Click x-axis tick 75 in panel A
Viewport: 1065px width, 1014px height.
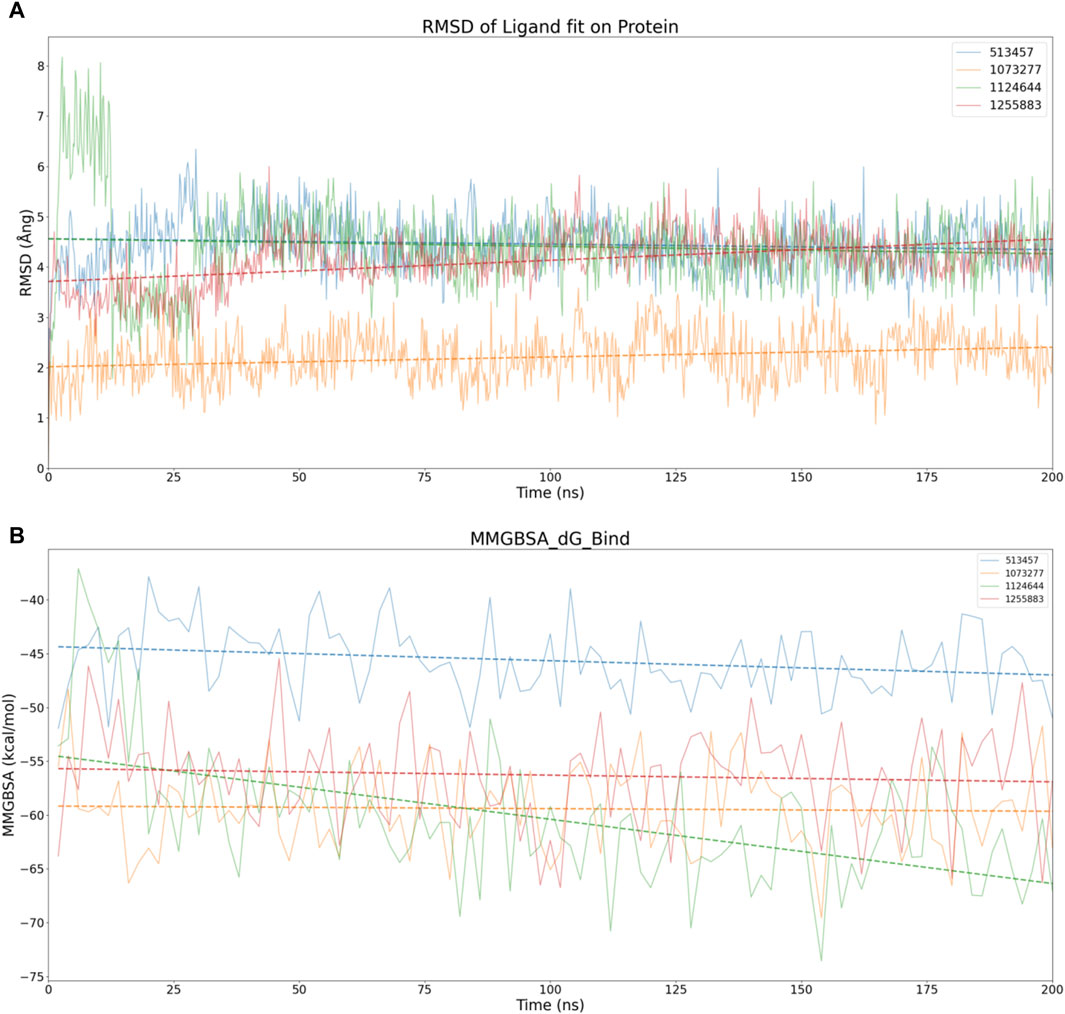[x=425, y=477]
